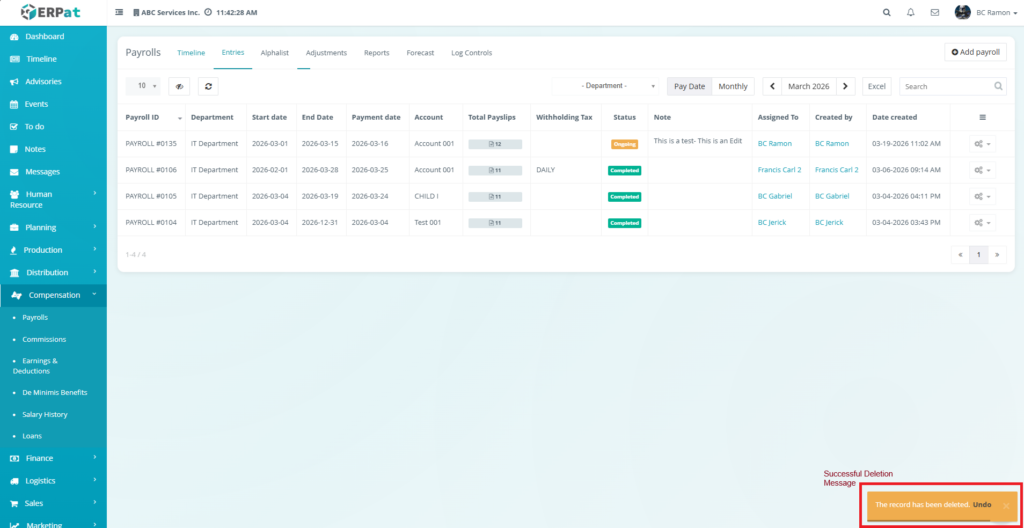Click the search magnifier icon in top bar
The width and height of the screenshot is (1024, 528).
click(886, 12)
